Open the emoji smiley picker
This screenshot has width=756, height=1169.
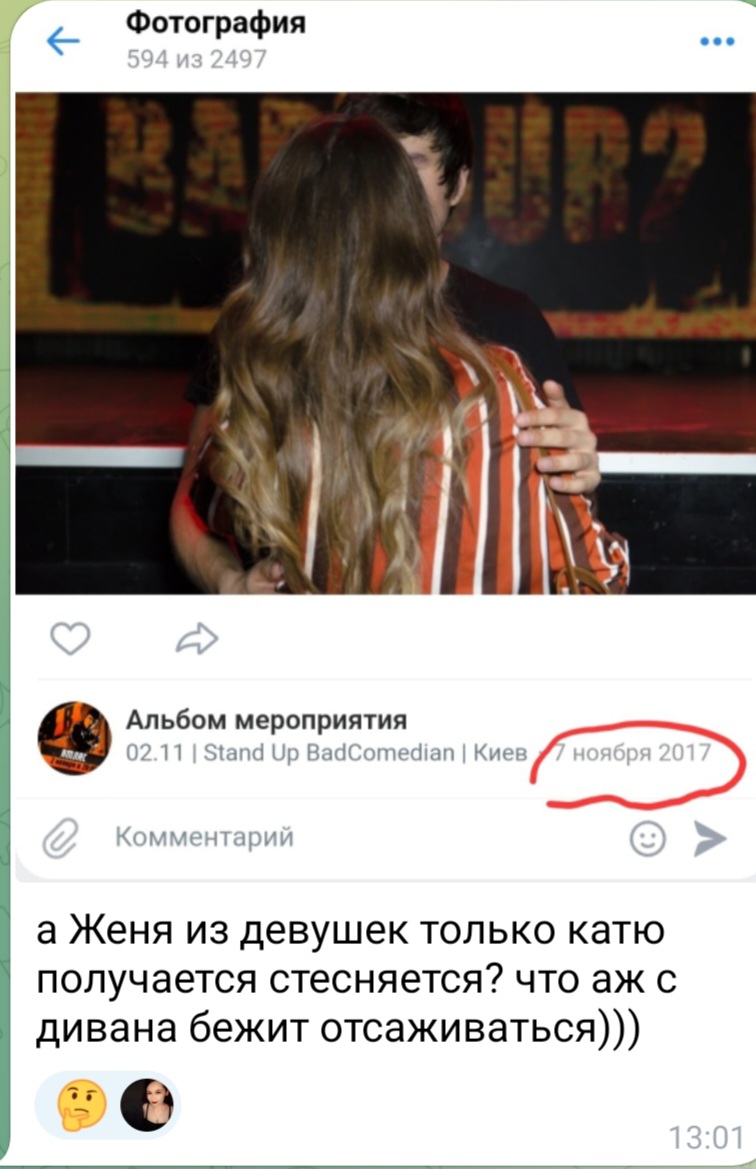pyautogui.click(x=647, y=839)
